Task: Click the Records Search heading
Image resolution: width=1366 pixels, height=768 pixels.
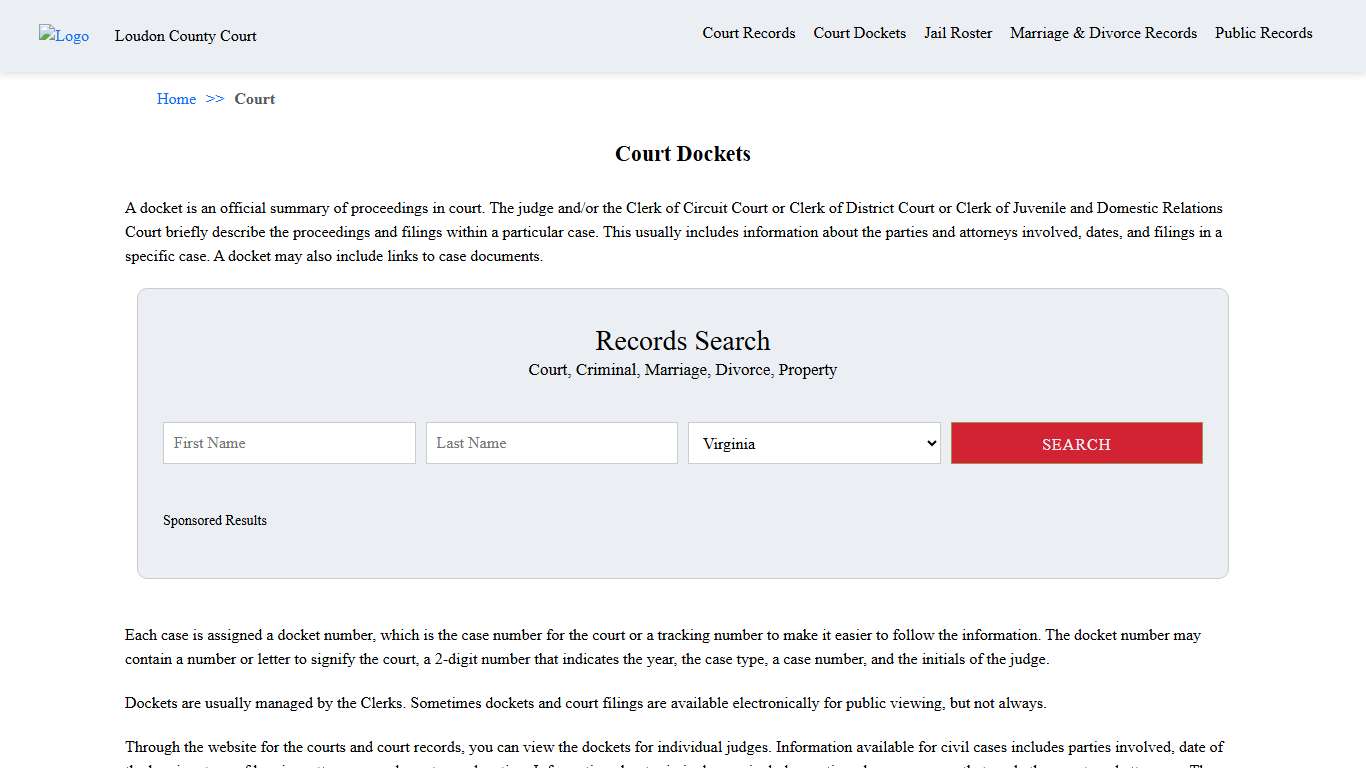Action: click(682, 341)
